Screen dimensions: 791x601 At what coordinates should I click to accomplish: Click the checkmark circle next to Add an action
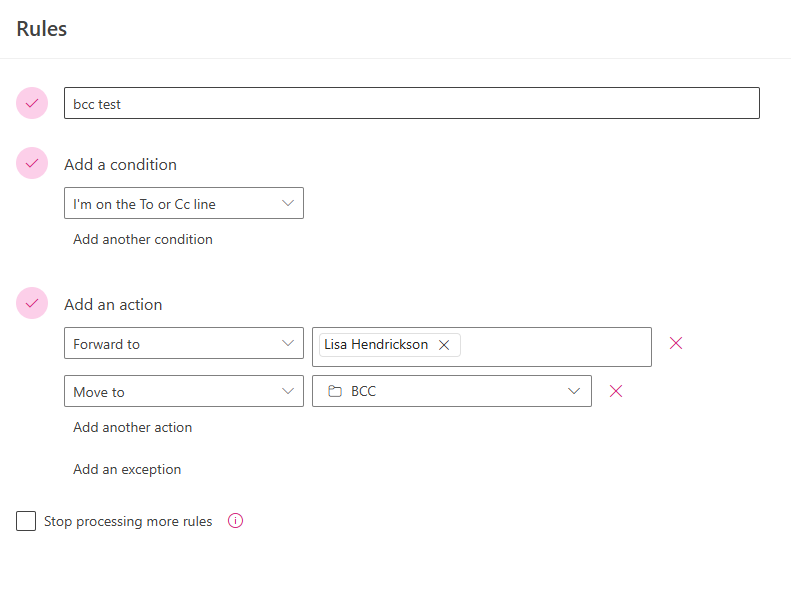(x=32, y=303)
